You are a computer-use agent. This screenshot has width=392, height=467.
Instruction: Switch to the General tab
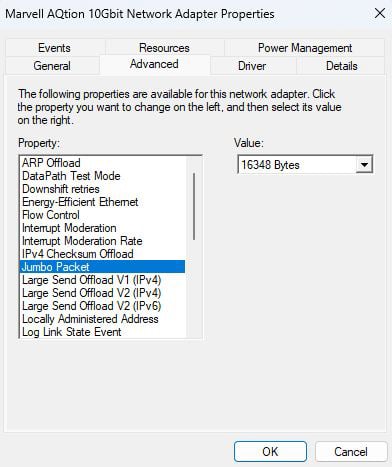52,66
